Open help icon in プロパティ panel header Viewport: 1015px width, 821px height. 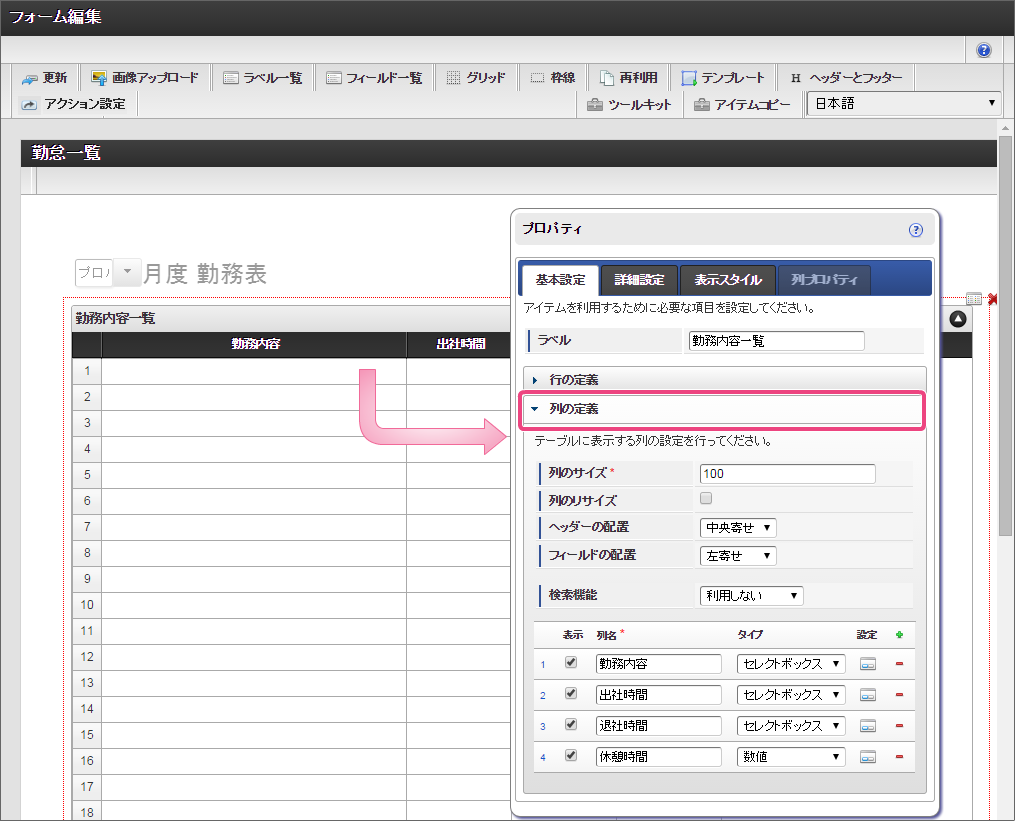pos(915,230)
